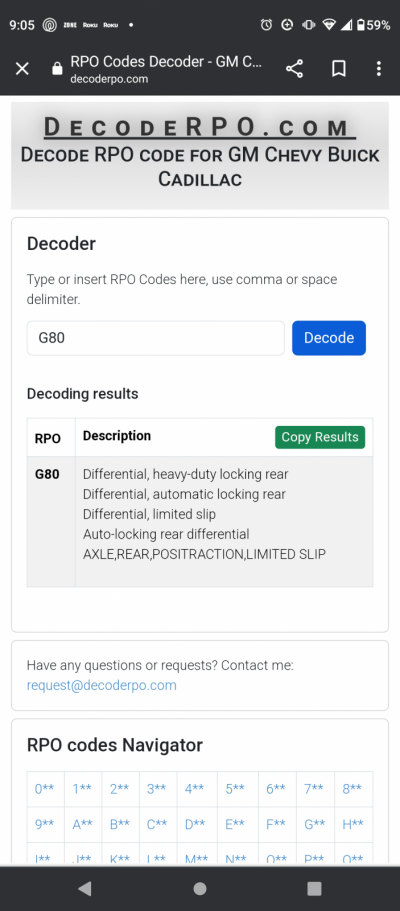
Task: Open the A** codes navigator link
Action: pos(83,824)
